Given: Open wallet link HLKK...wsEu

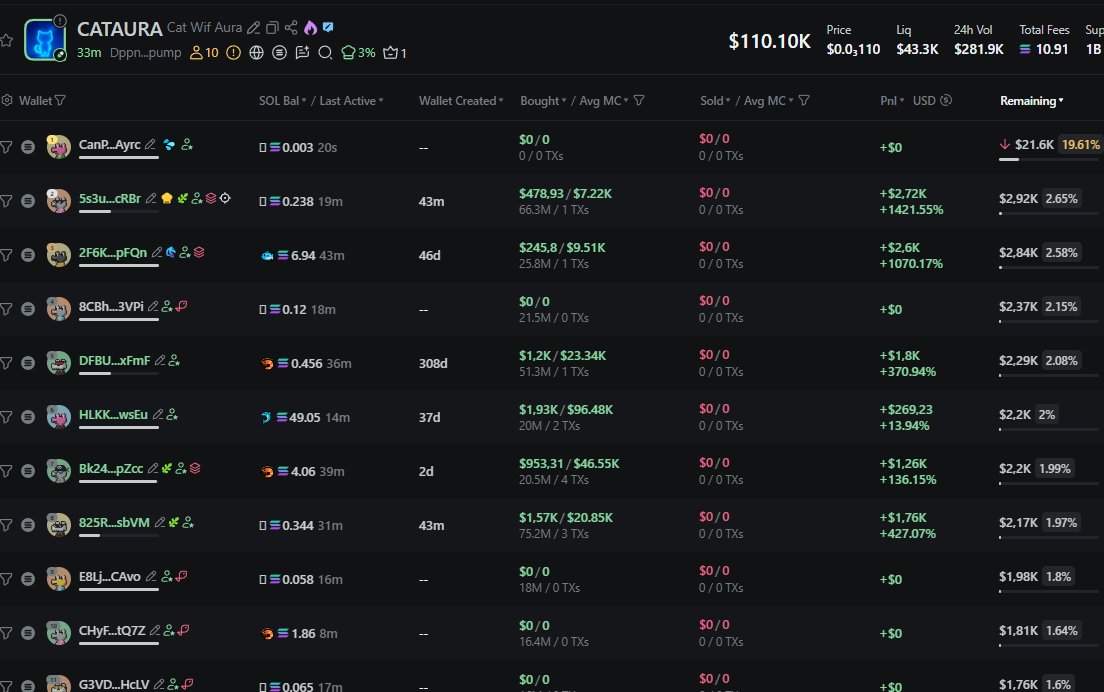Looking at the screenshot, I should click(x=113, y=414).
